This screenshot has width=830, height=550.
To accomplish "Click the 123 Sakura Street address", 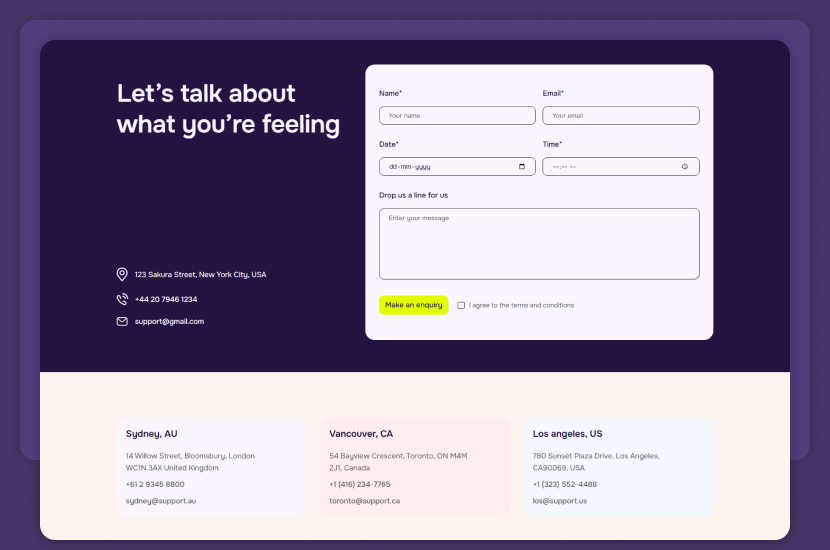I will 200,274.
